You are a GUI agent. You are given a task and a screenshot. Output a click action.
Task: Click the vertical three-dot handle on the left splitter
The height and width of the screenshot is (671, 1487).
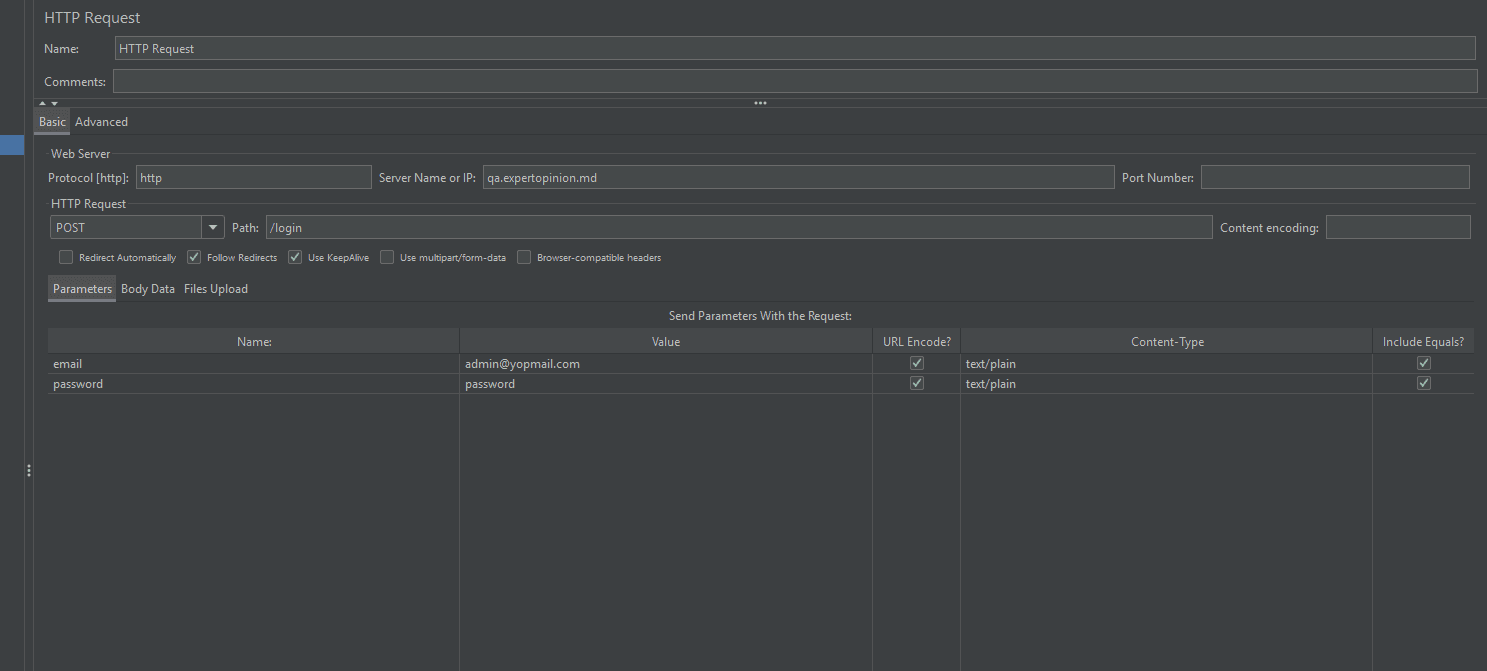(x=29, y=470)
